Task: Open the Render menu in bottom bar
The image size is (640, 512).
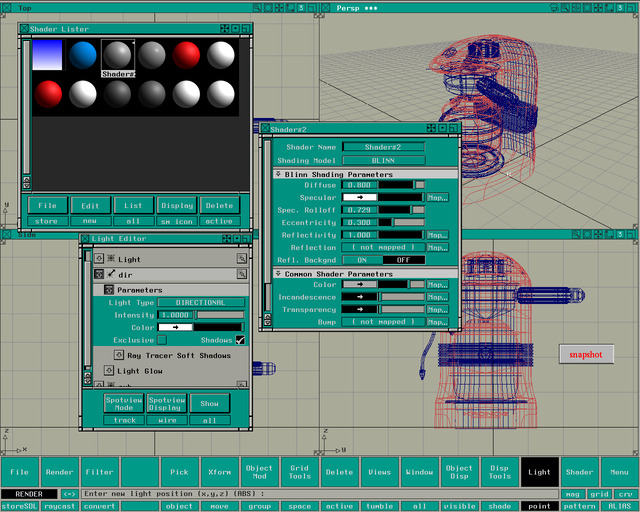Action: click(60, 472)
